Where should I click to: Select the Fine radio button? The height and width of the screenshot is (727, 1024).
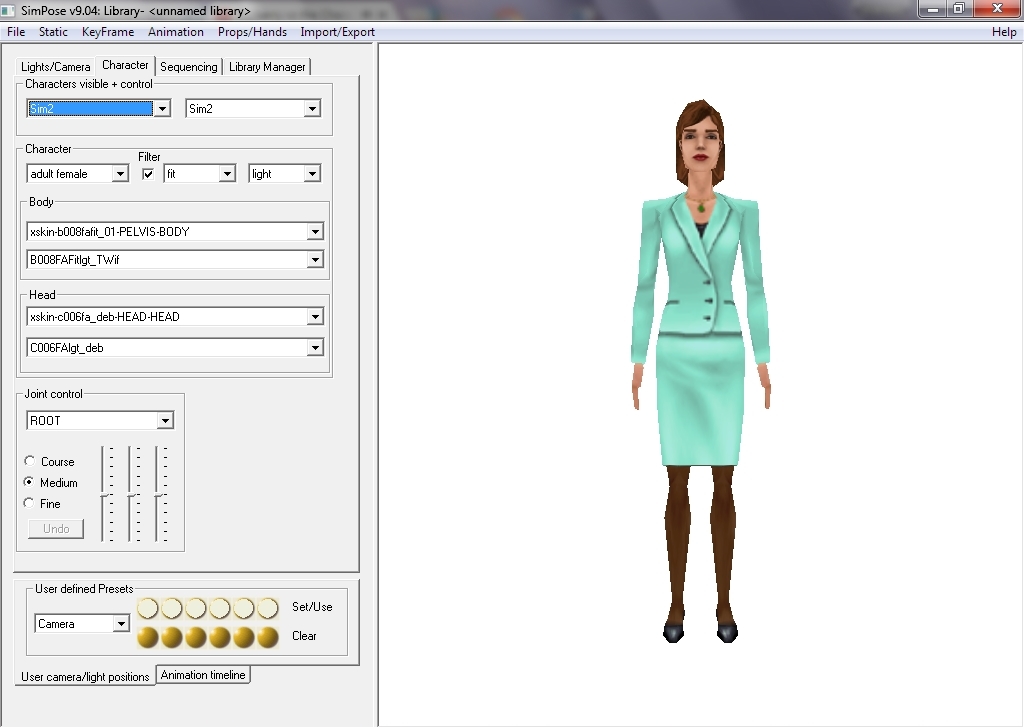tap(30, 504)
